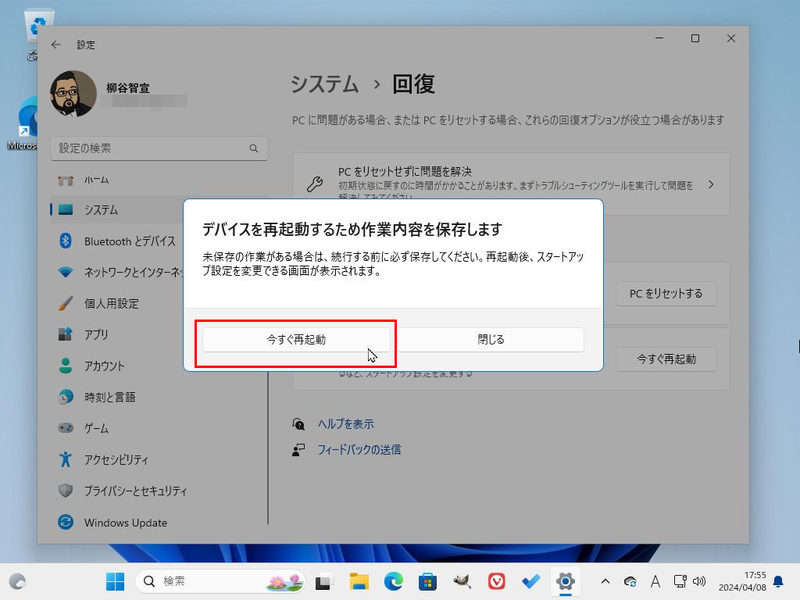Open アプリ settings in sidebar
Viewport: 800px width, 600px height.
(117, 335)
